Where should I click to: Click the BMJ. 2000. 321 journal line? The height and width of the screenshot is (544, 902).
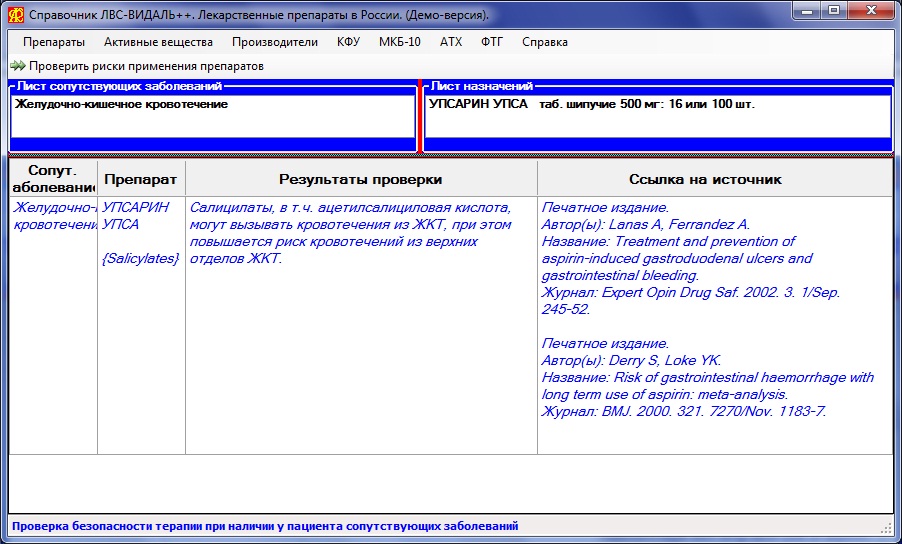pyautogui.click(x=684, y=412)
